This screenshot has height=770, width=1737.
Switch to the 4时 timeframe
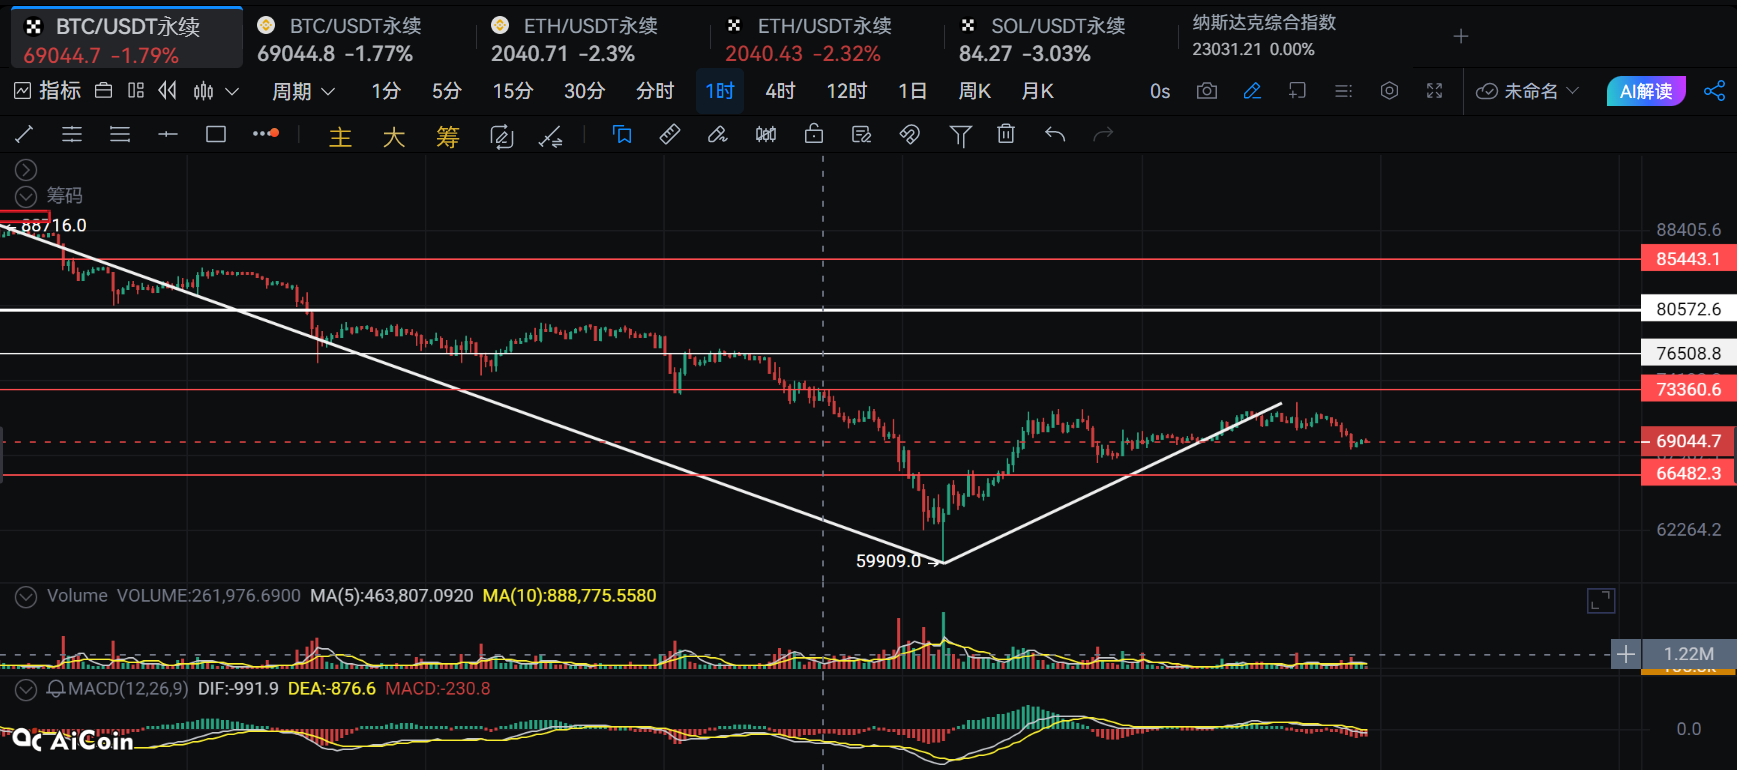point(780,91)
